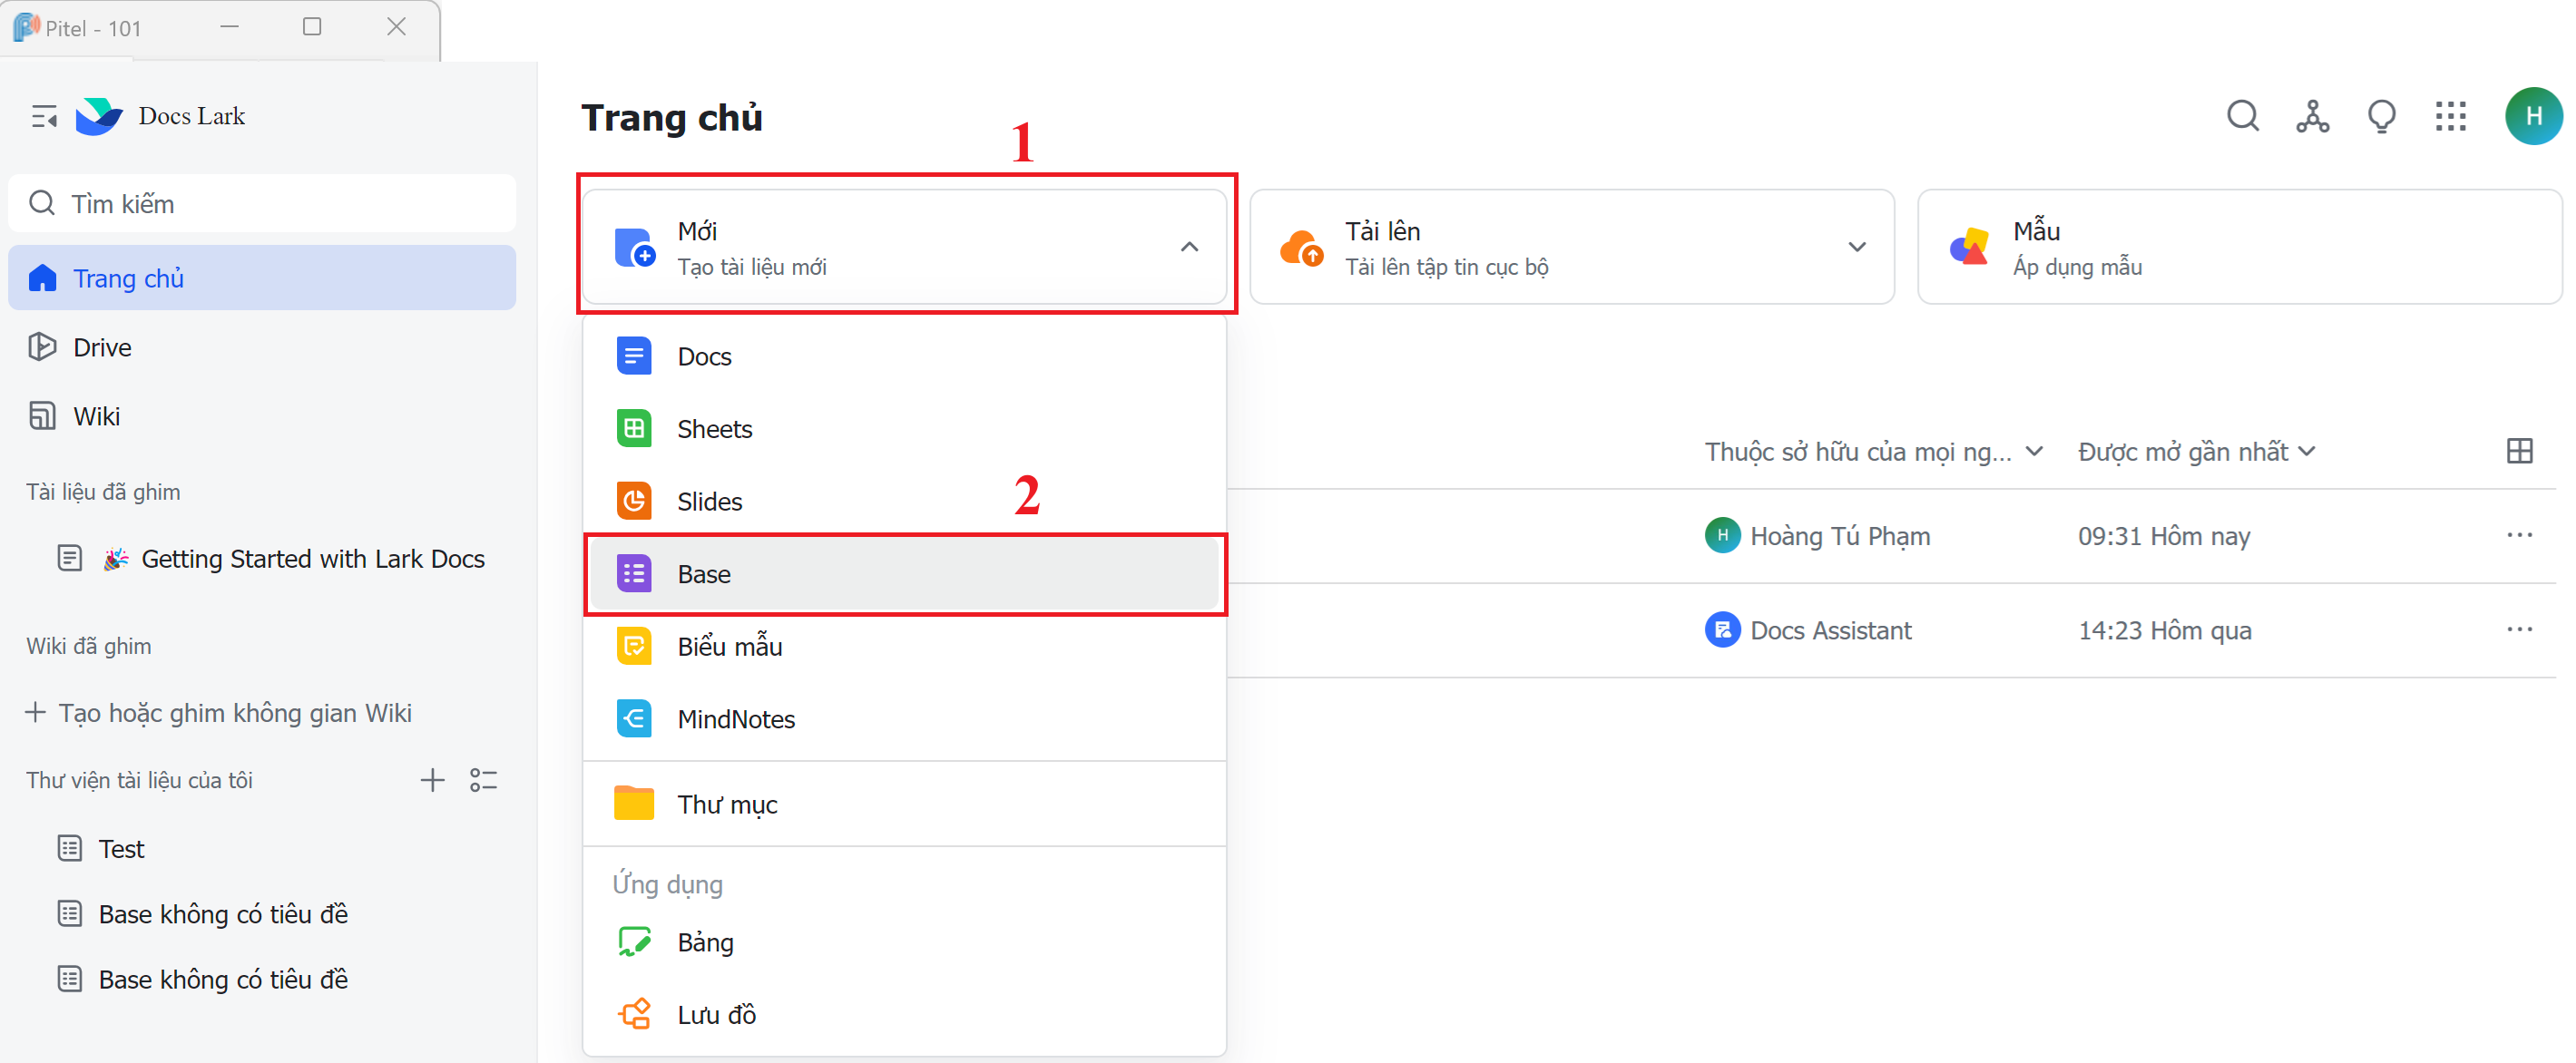Image resolution: width=2576 pixels, height=1063 pixels.
Task: Open the user profile avatar
Action: click(2532, 117)
